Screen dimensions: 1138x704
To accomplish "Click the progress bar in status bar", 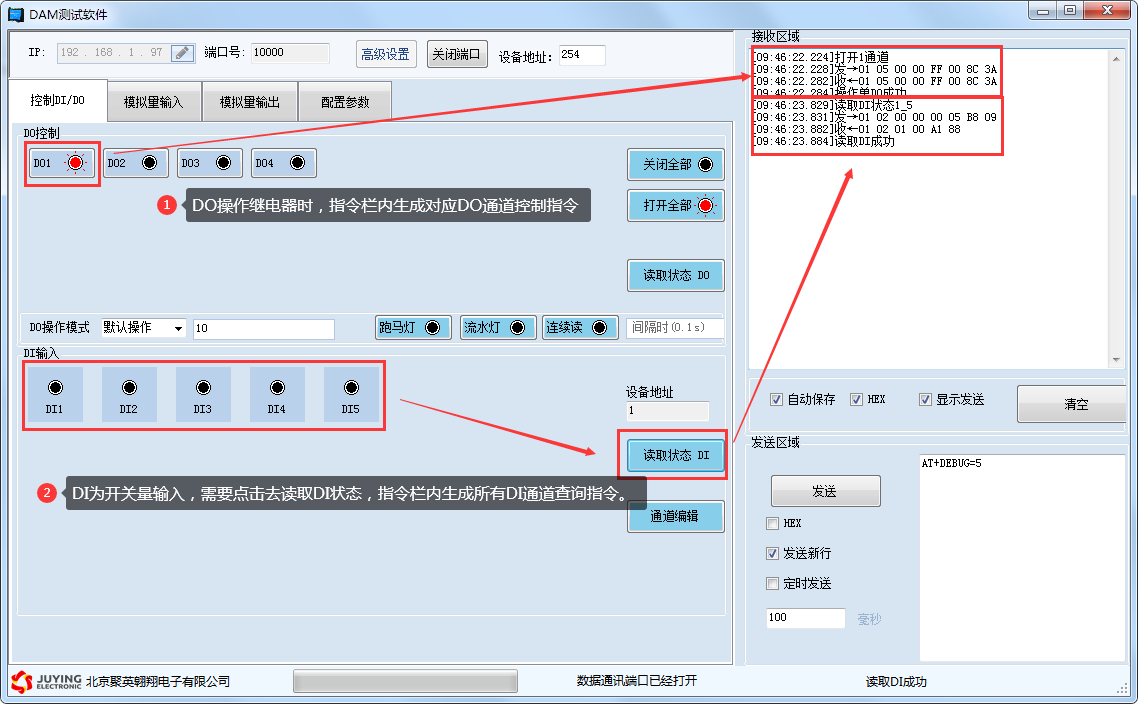I will tap(405, 681).
